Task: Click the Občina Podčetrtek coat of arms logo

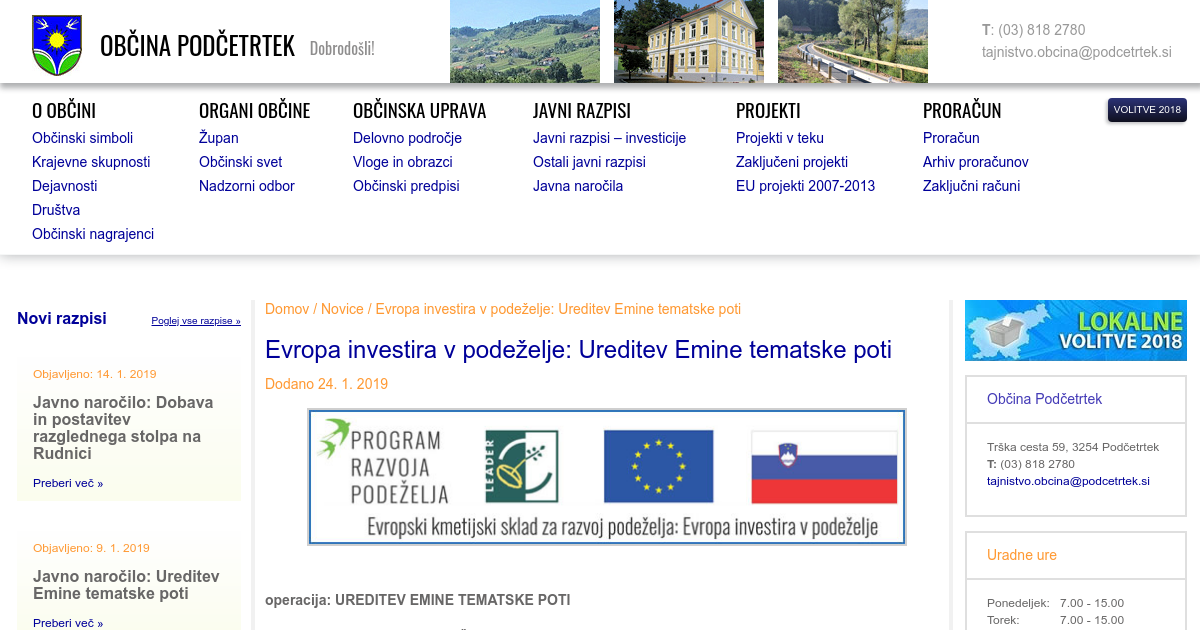Action: pos(56,45)
